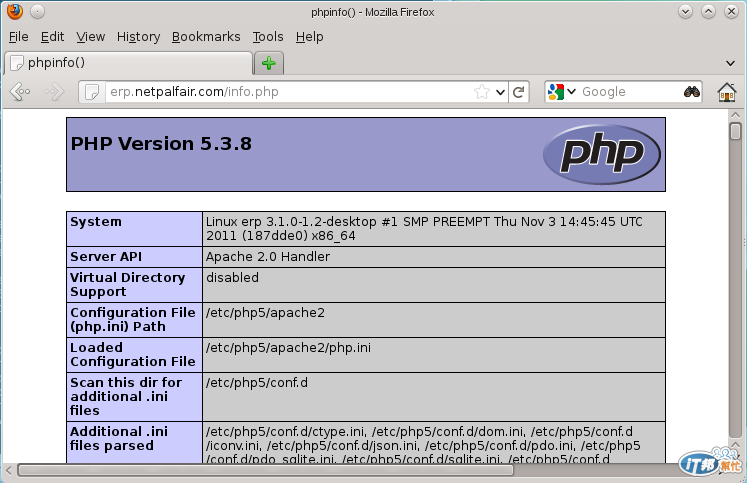The image size is (747, 483).
Task: Click the '/etc/php5/conf.d' value
Action: (257, 382)
